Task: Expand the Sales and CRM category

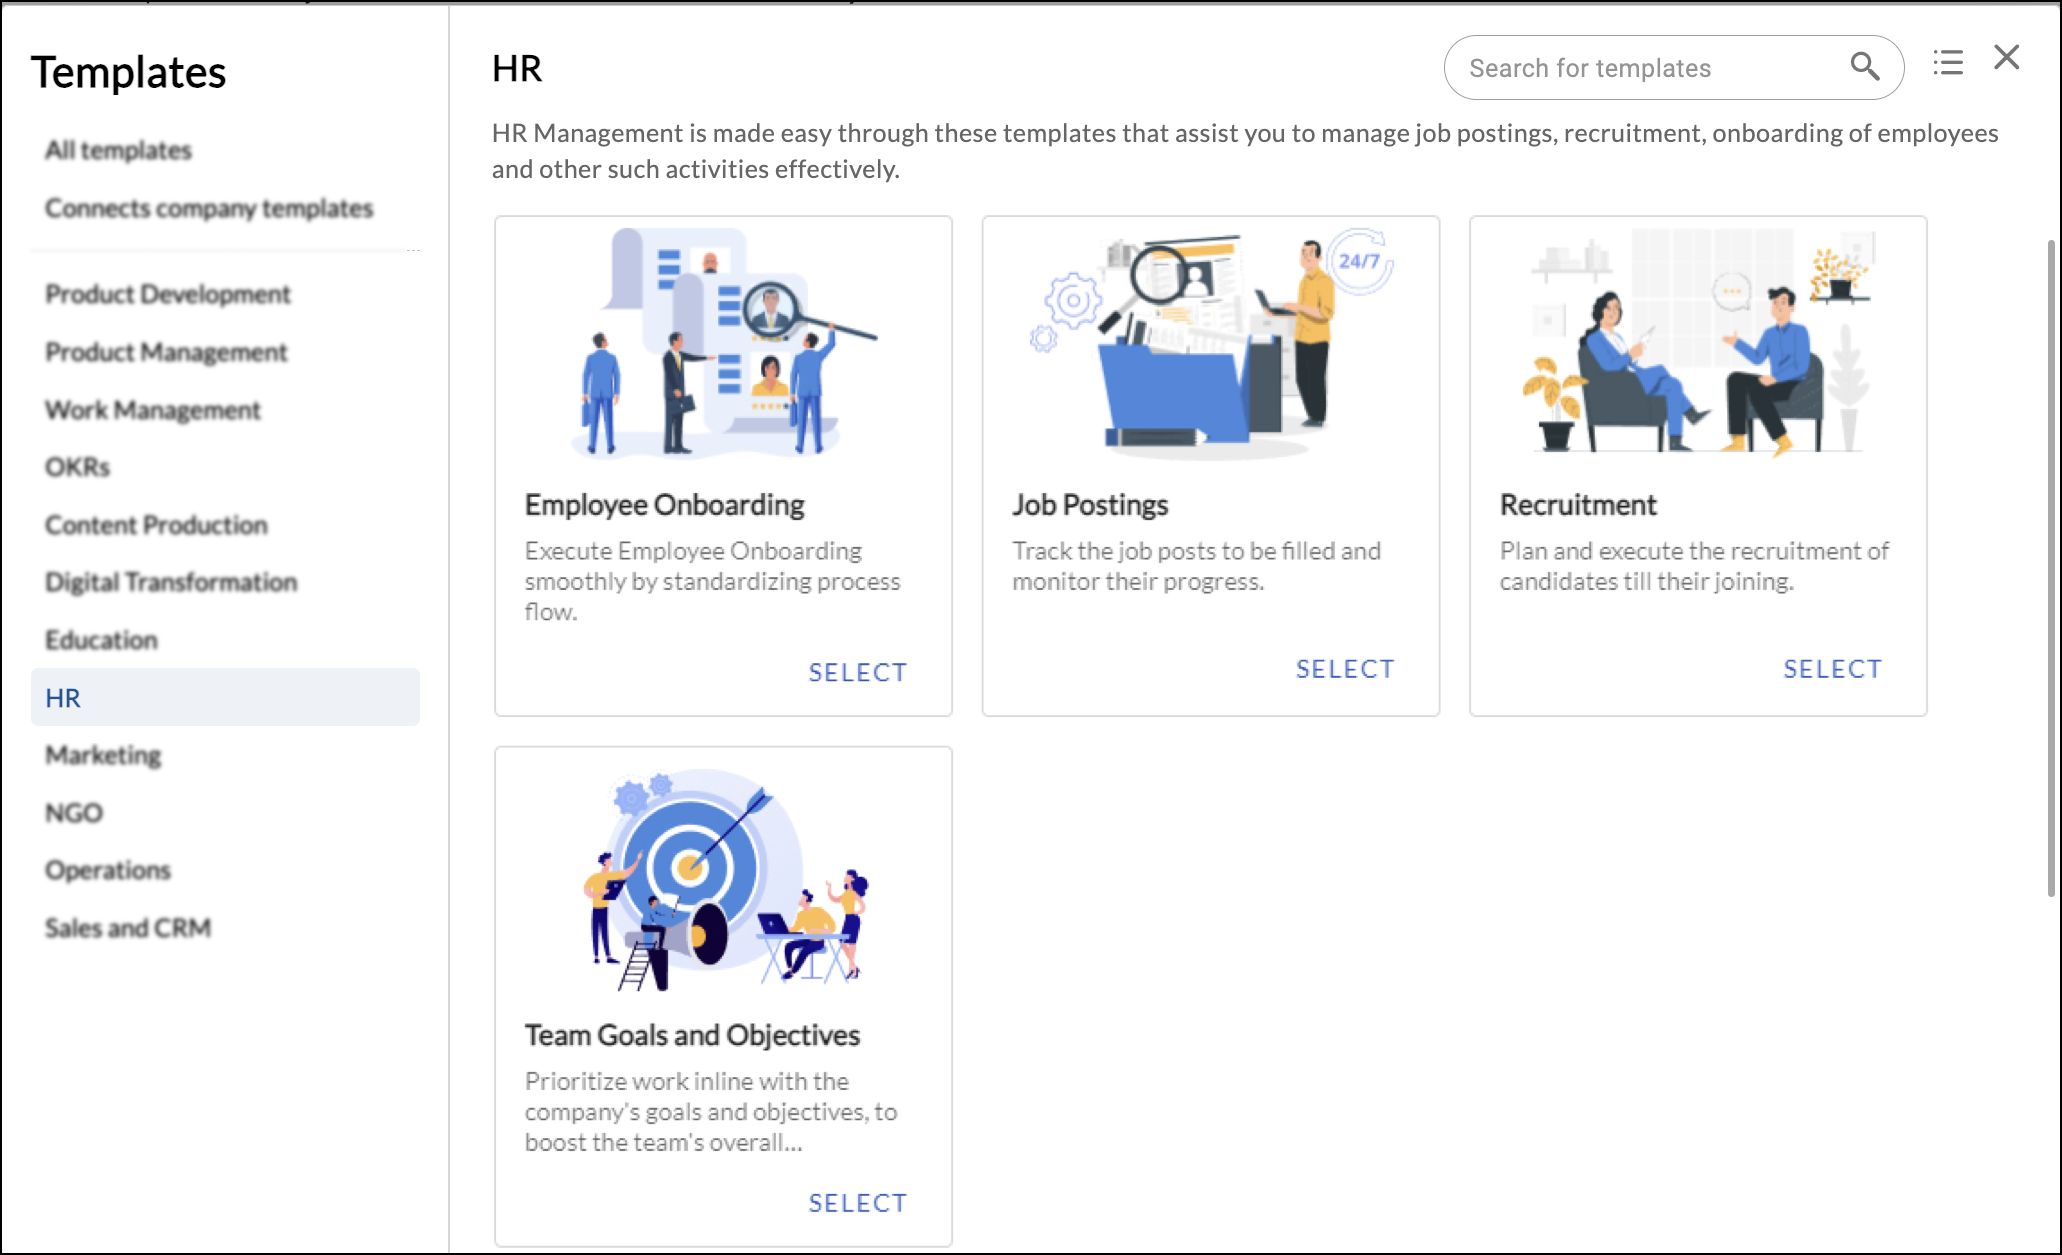Action: [128, 928]
